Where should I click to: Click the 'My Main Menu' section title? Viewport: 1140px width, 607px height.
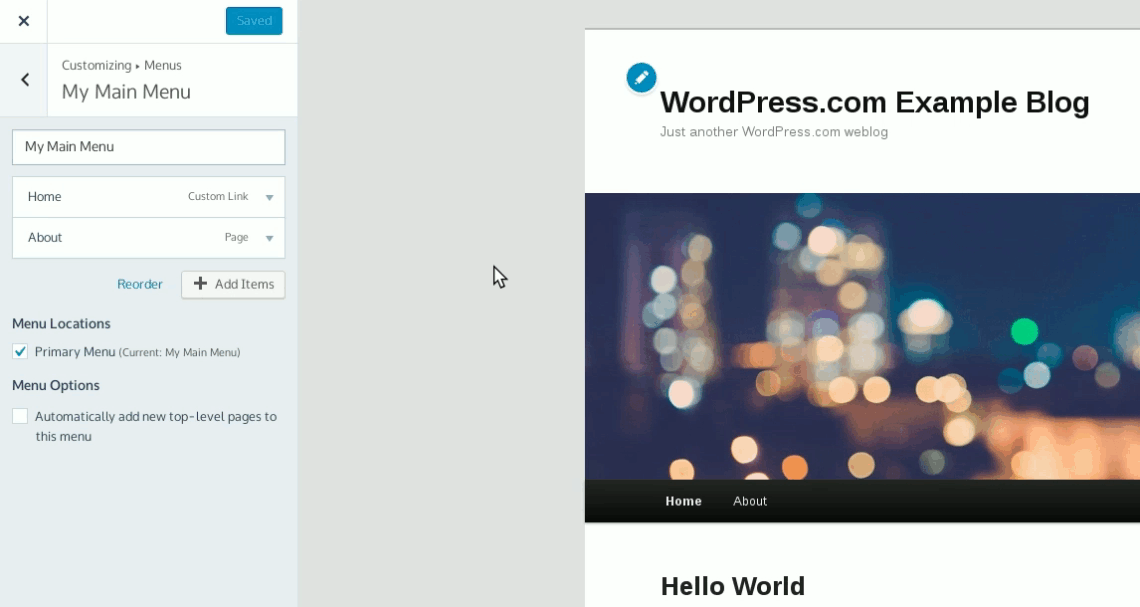[126, 92]
